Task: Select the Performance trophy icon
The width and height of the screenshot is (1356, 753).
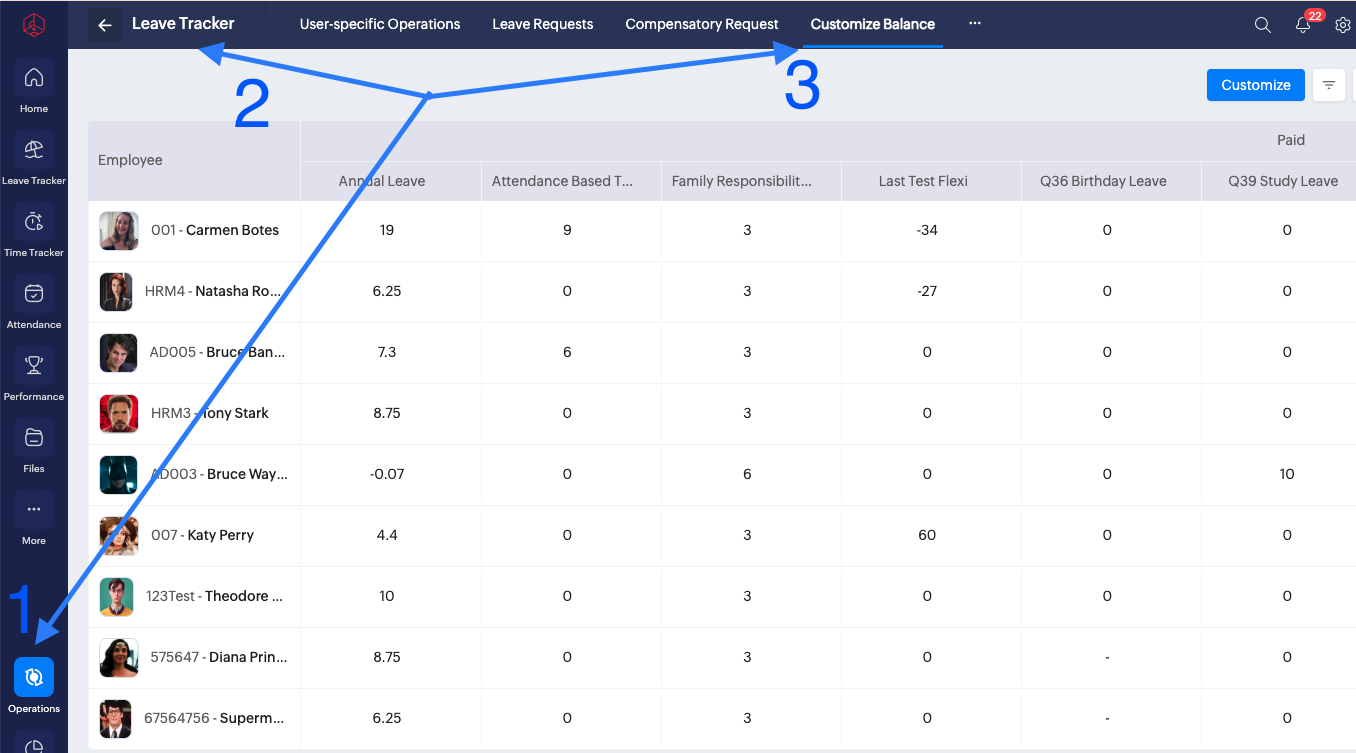Action: coord(34,366)
